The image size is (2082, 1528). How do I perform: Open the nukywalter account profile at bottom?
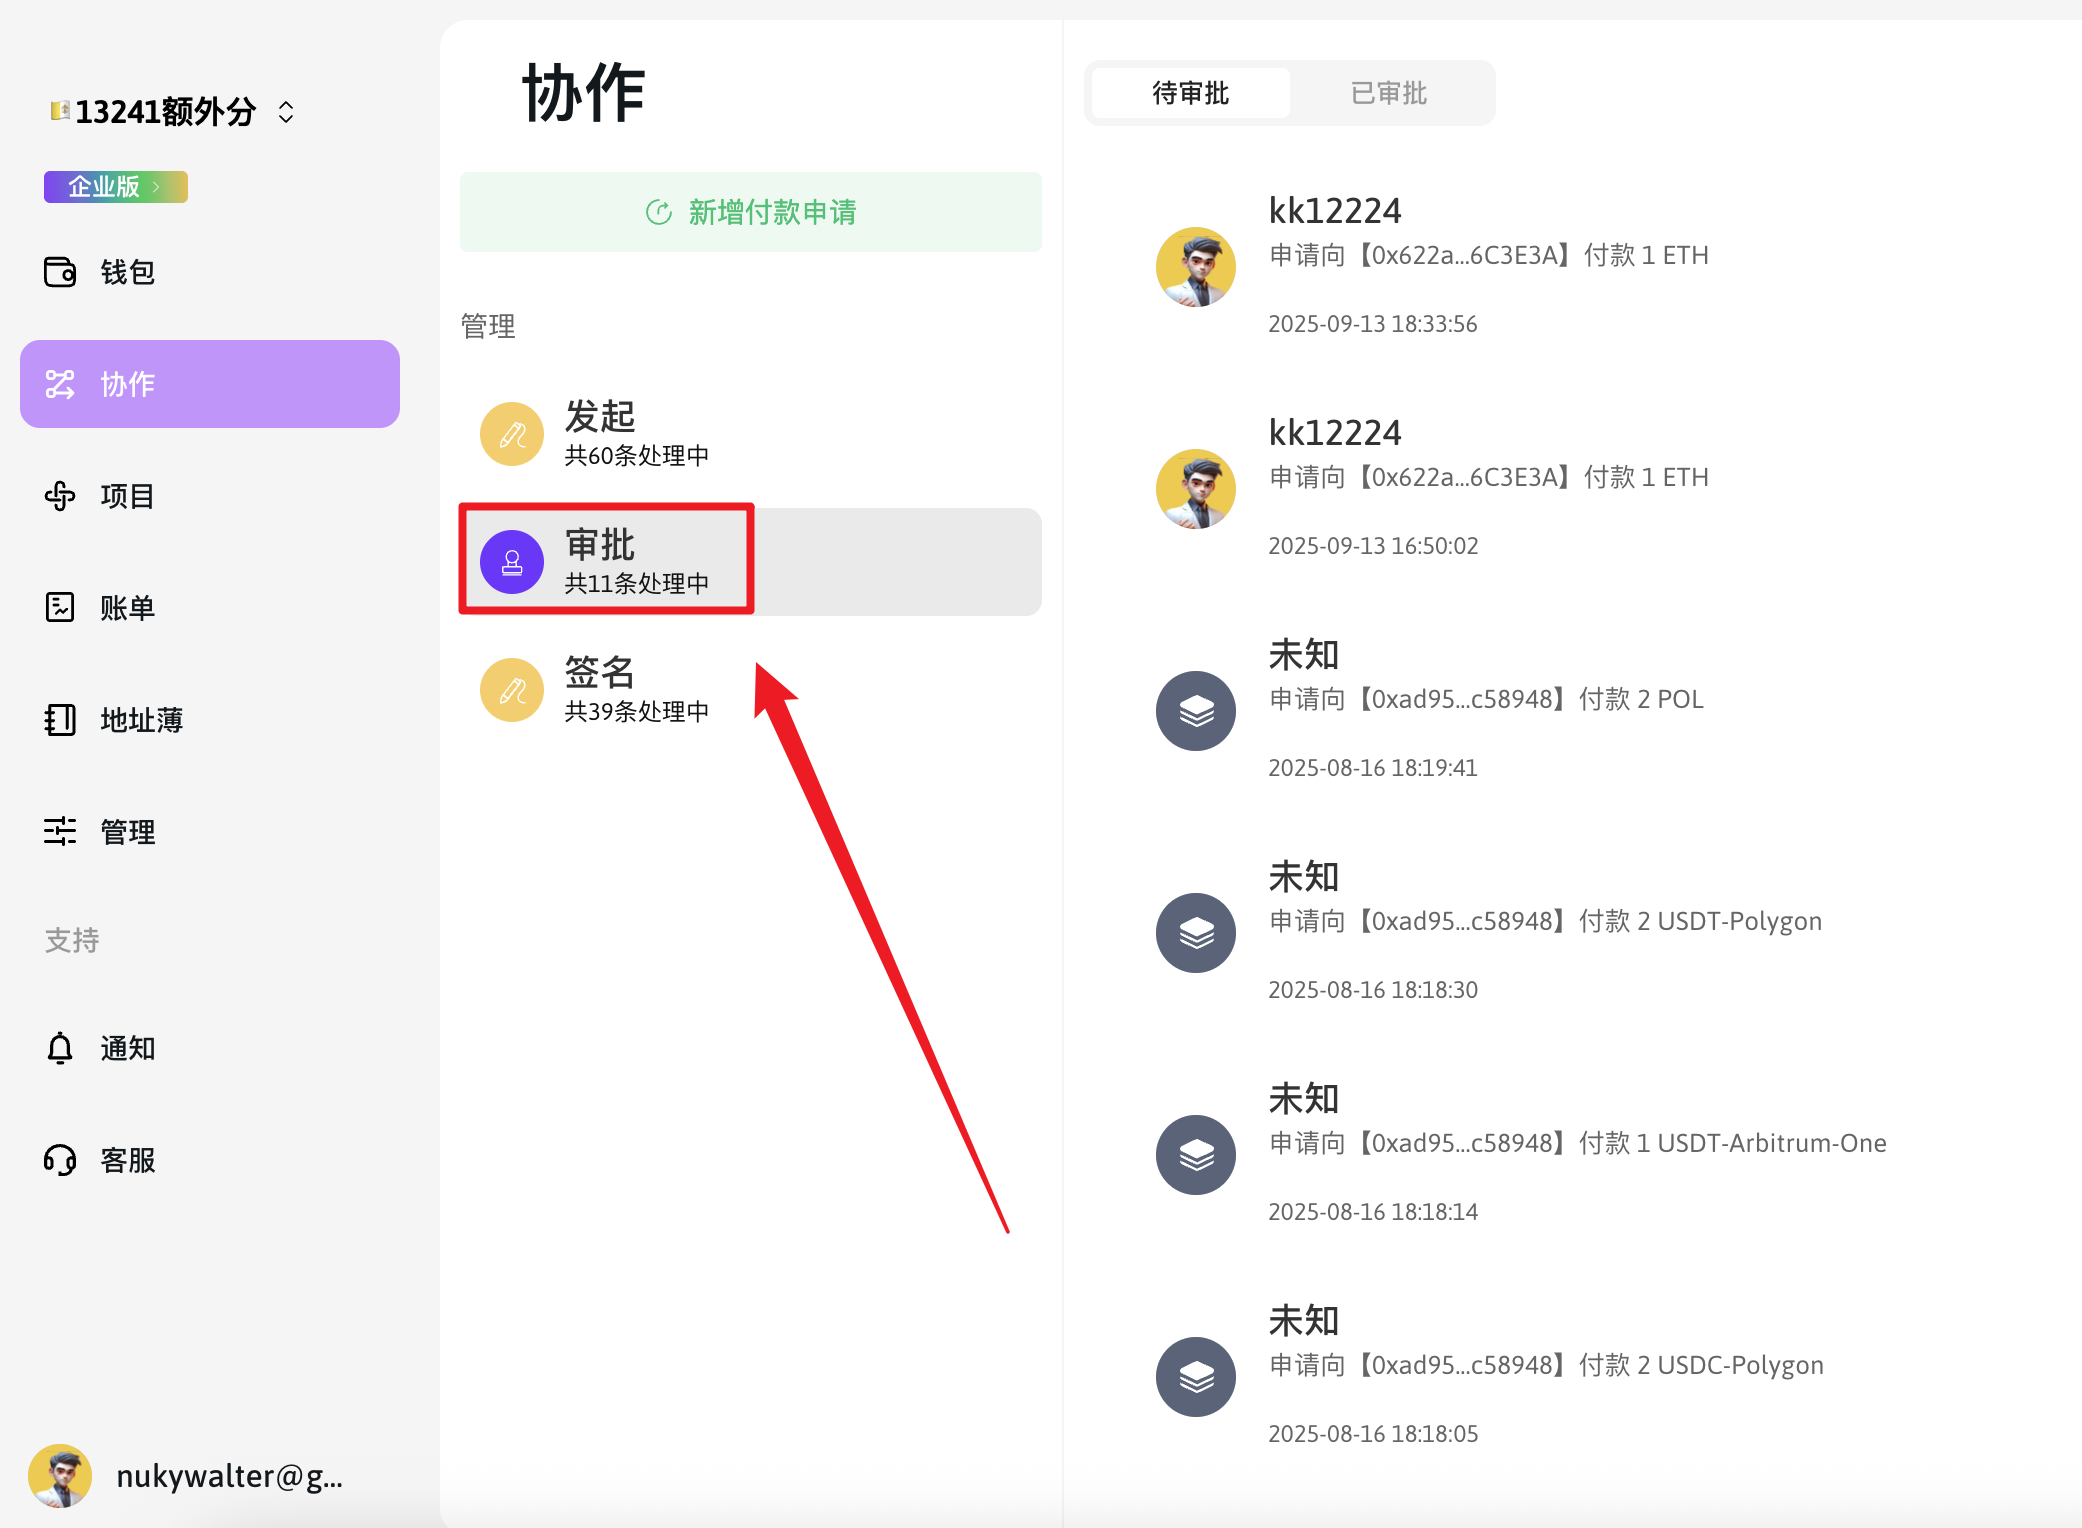tap(187, 1476)
